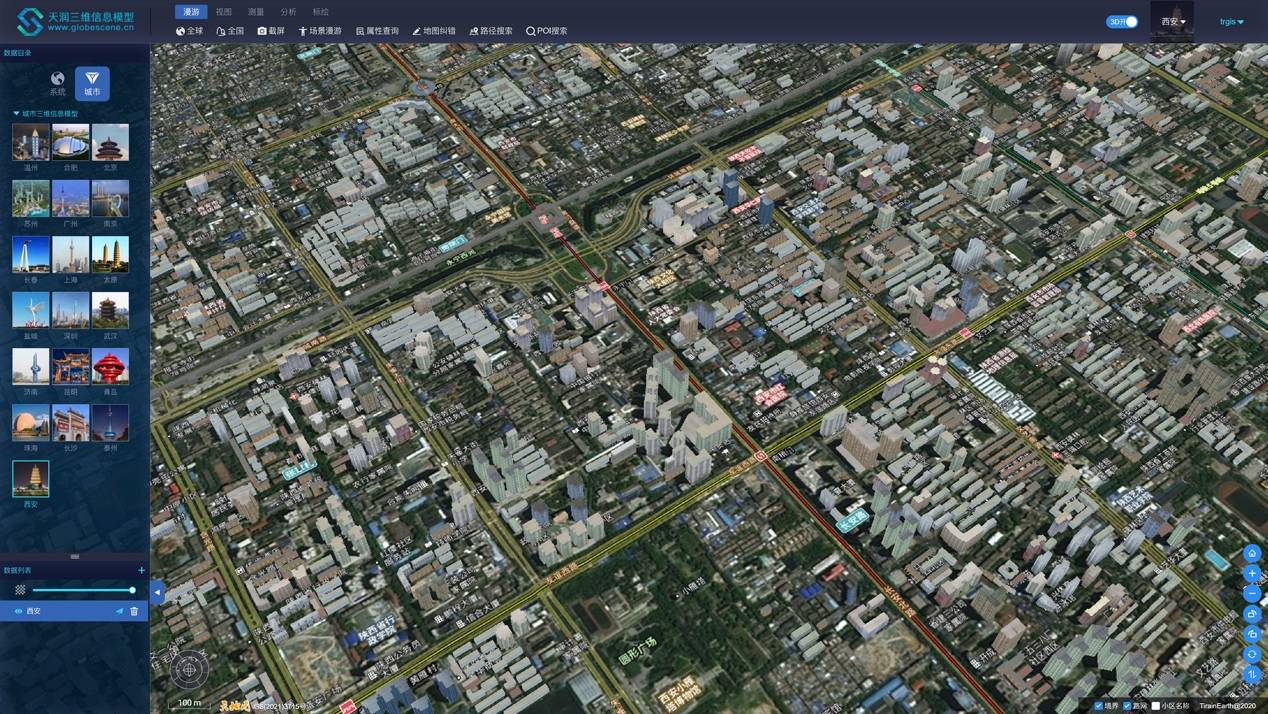Open the trgis user dropdown
Screen dimensions: 1268x714
1232,21
